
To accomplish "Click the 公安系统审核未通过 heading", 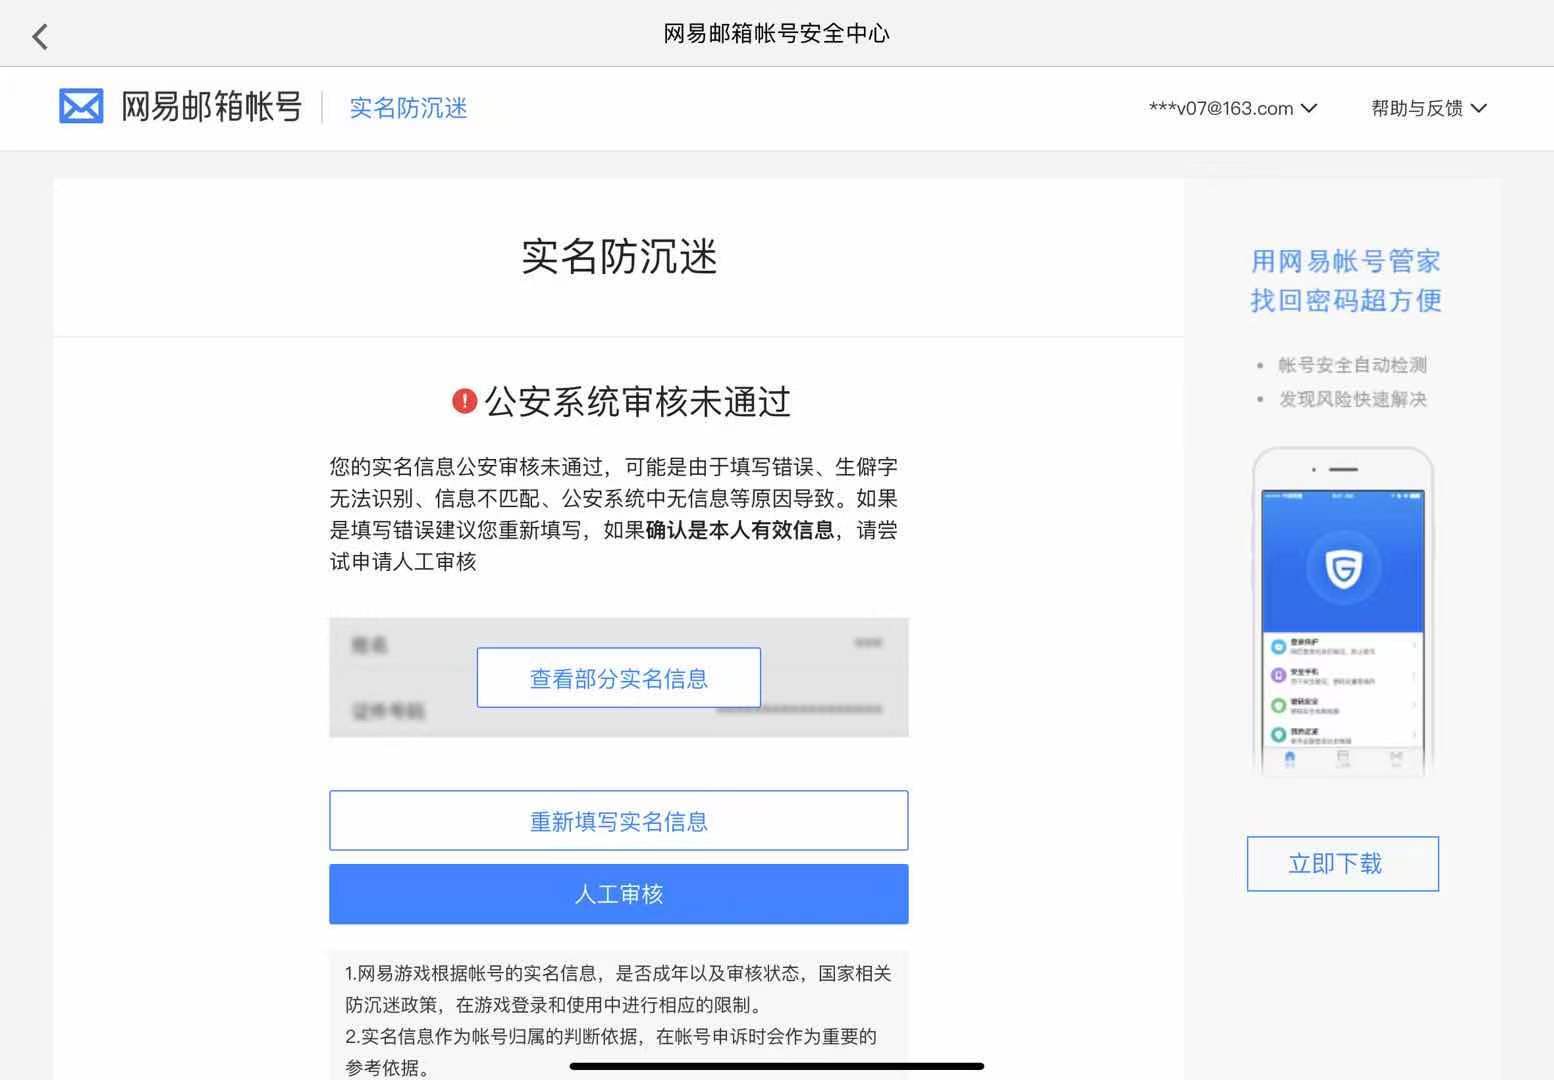I will (x=638, y=402).
